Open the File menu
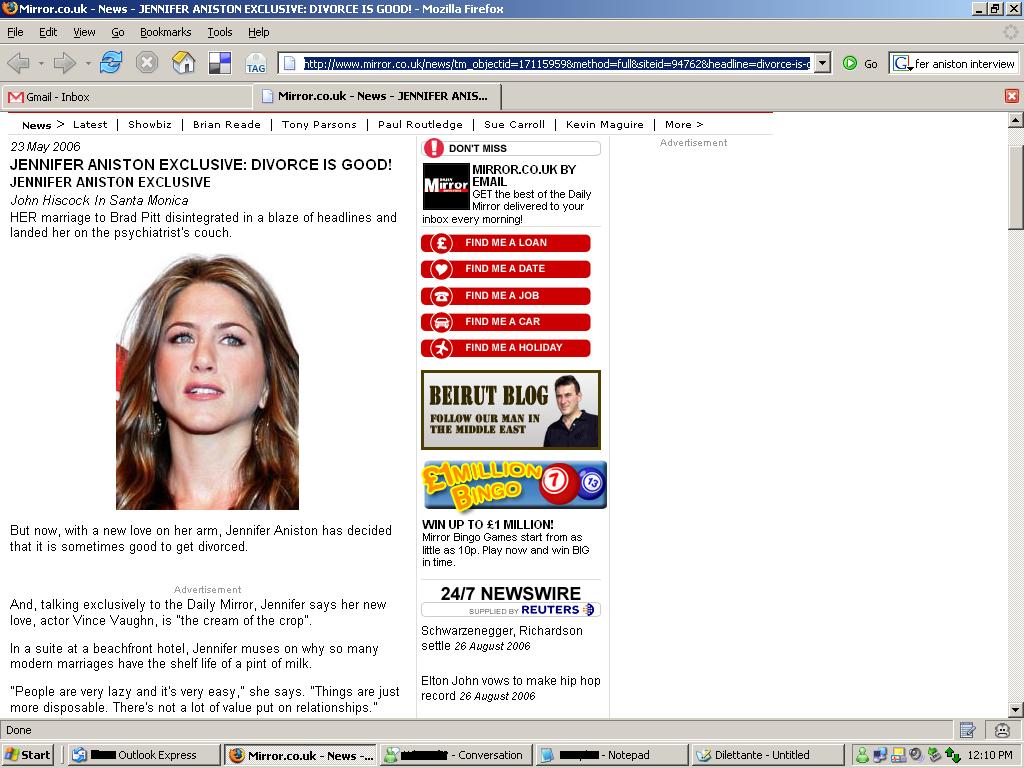1024x768 pixels. click(15, 32)
